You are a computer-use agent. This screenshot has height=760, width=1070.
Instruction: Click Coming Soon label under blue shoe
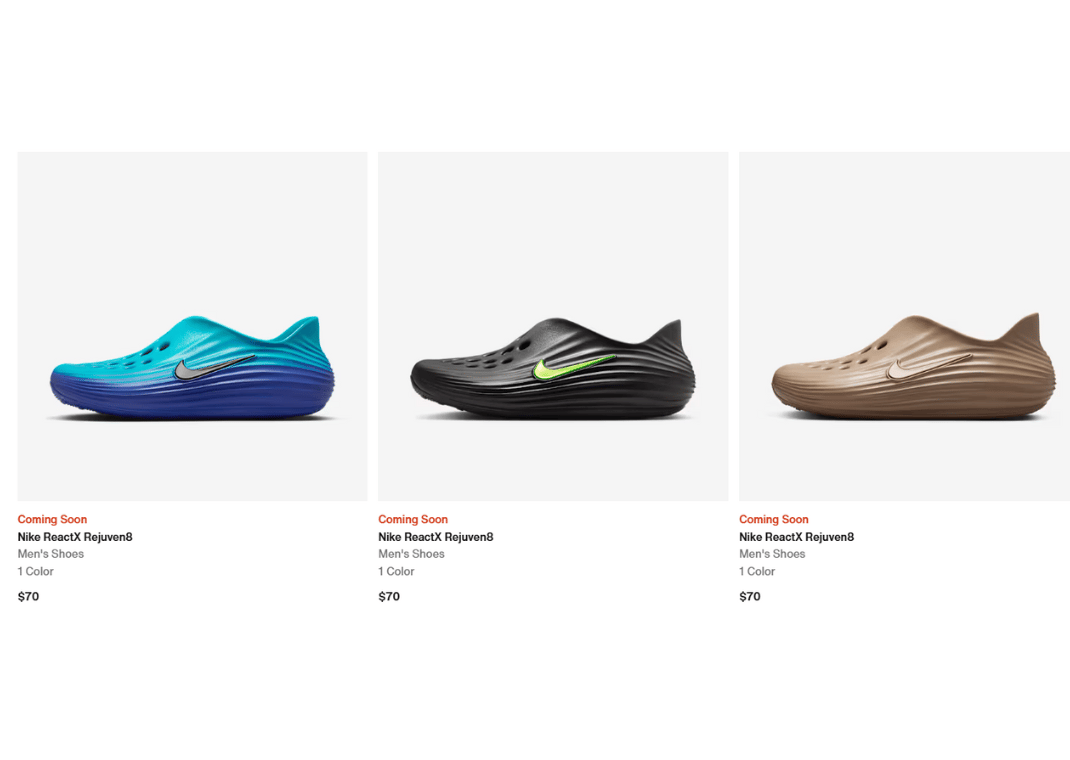point(53,519)
